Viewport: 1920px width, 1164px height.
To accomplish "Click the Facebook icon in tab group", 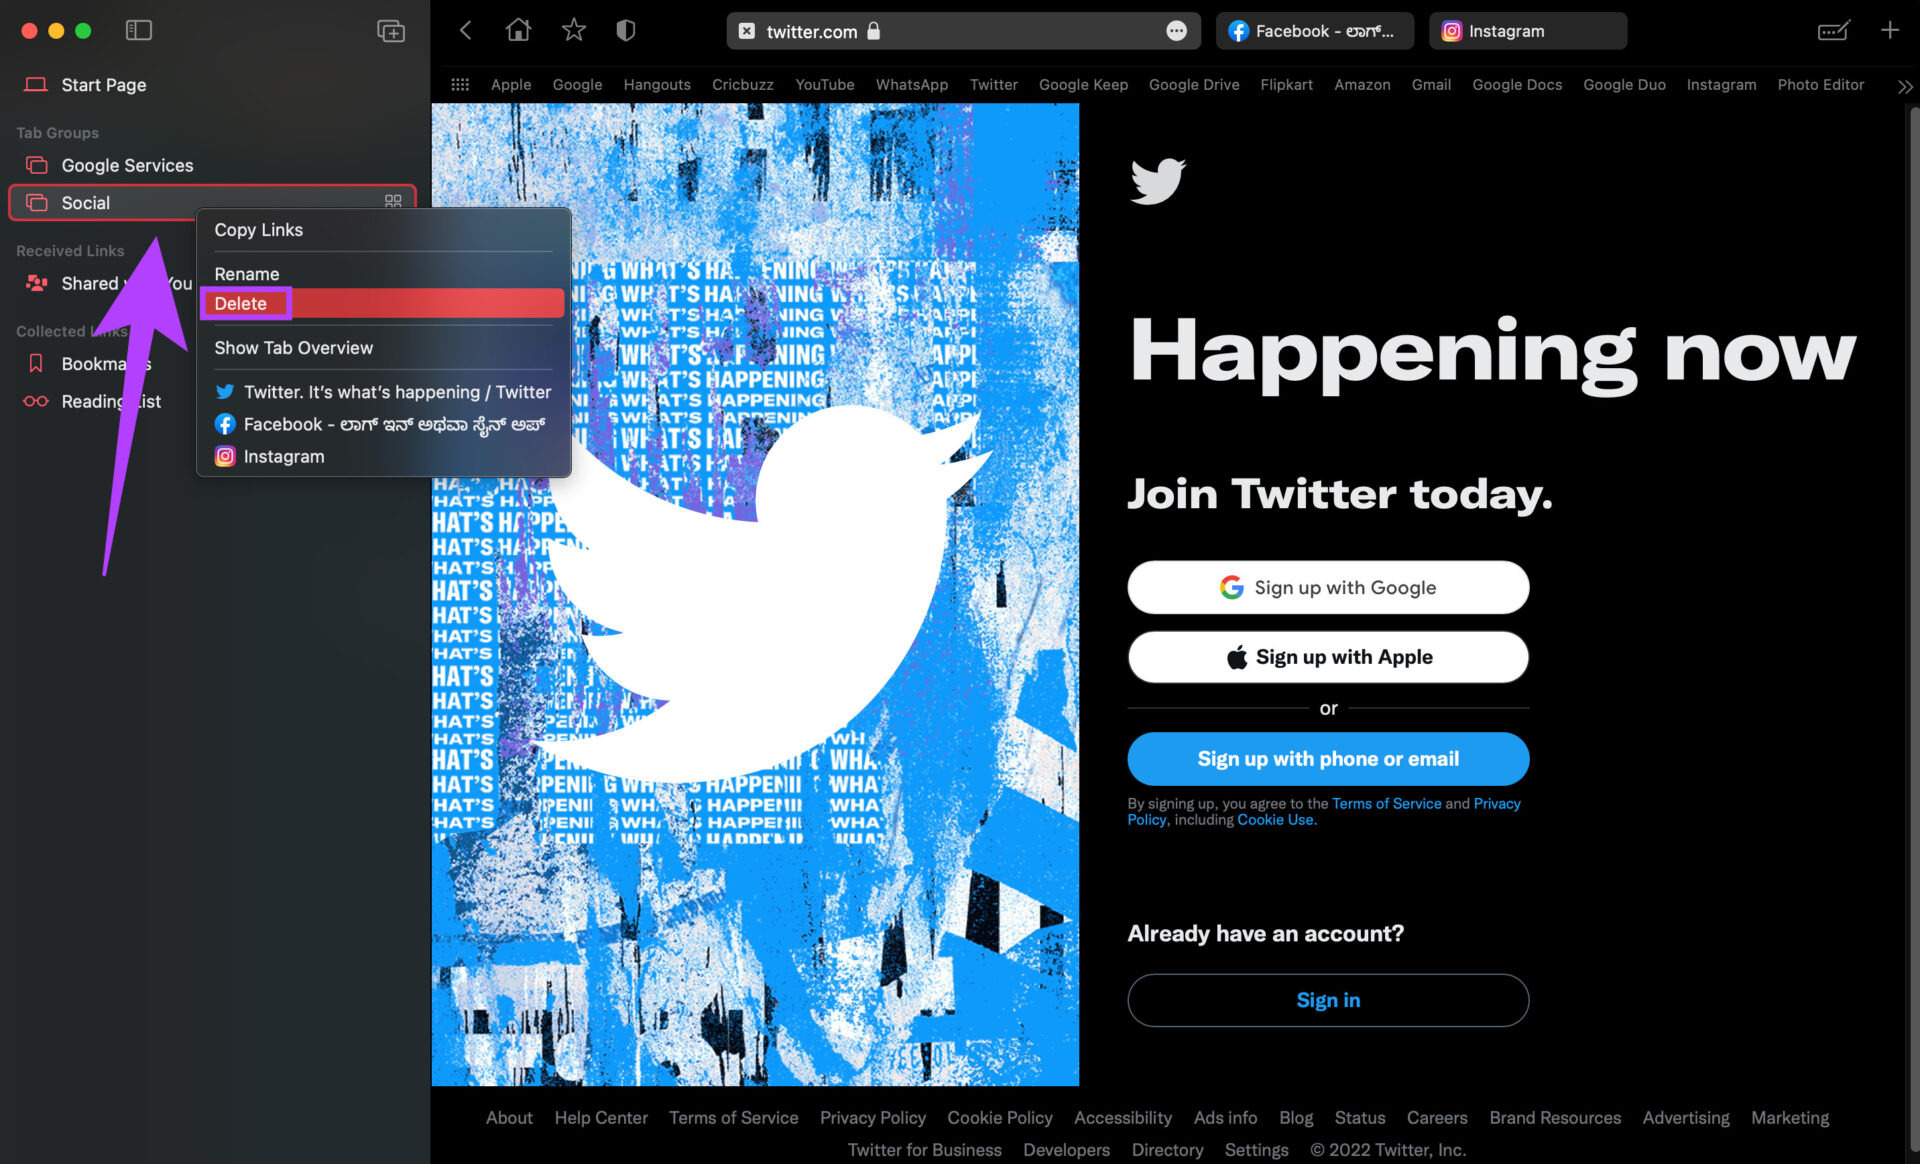I will click(x=224, y=424).
